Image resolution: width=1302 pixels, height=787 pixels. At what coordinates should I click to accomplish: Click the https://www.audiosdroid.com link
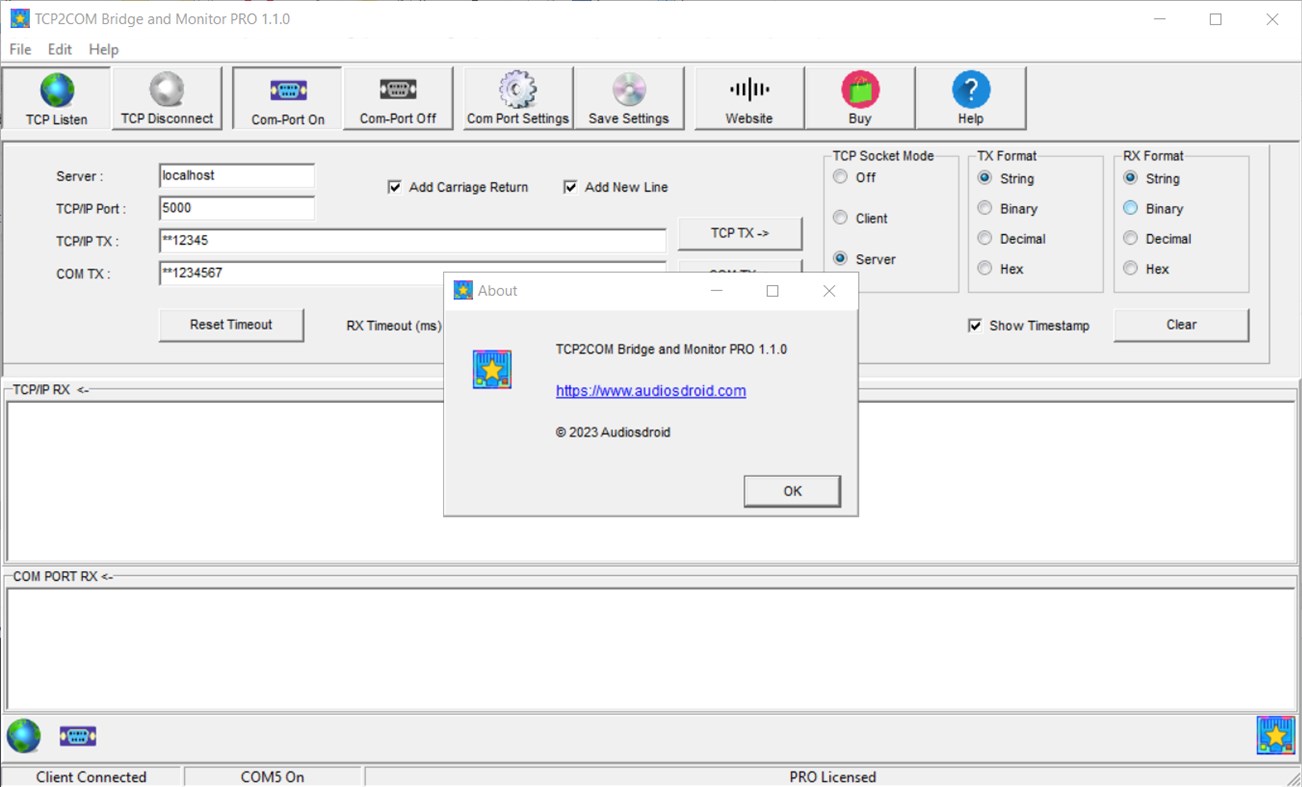click(650, 390)
